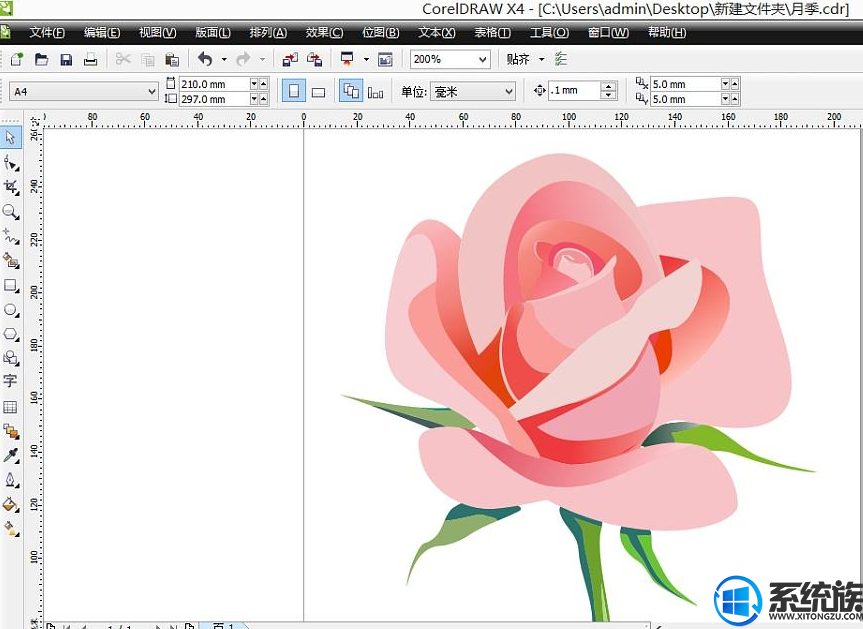Viewport: 863px width, 629px height.
Task: Select the Eyedropper tool
Action: click(x=11, y=455)
